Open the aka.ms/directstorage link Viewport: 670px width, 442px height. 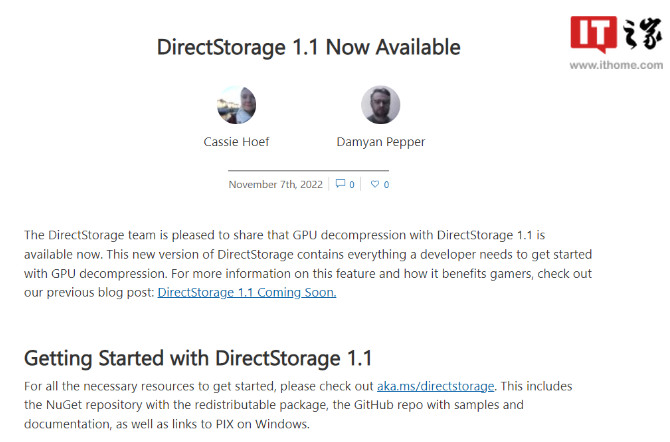tap(436, 386)
